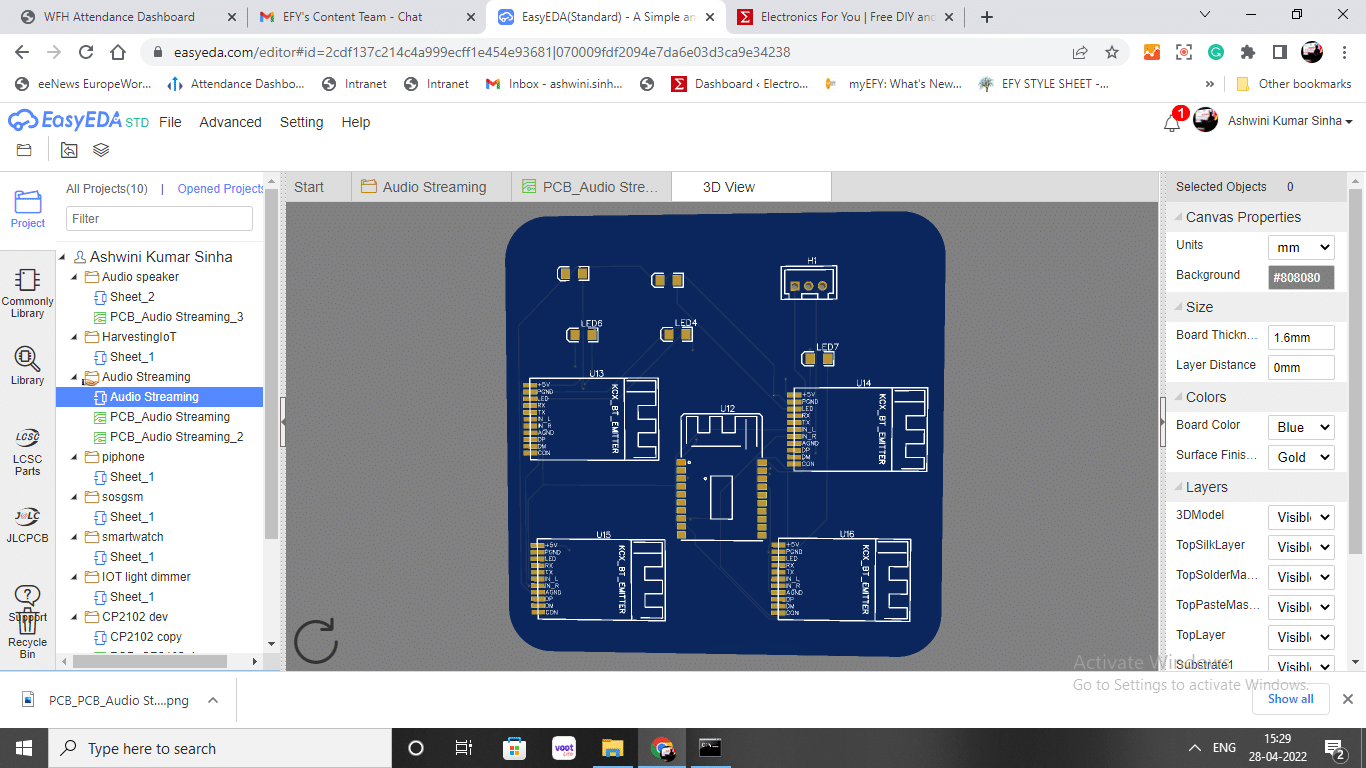Open the JLCPCB sidebar icon
This screenshot has height=768, width=1366.
pyautogui.click(x=27, y=524)
